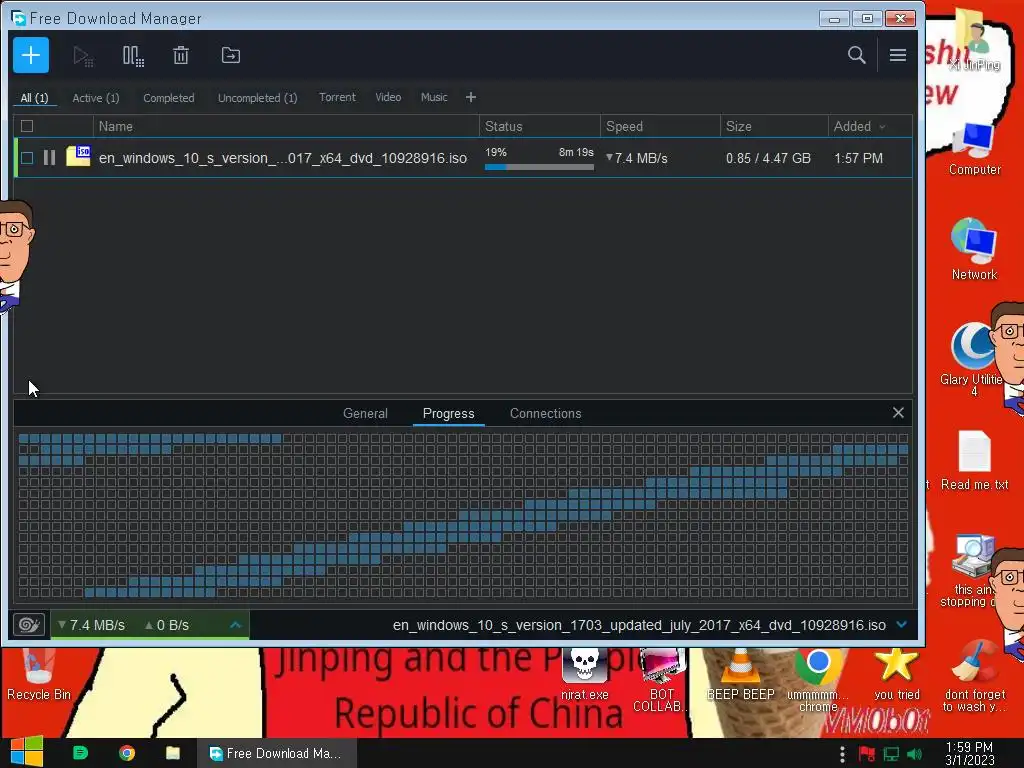
Task: Sort by Size column header
Action: [739, 126]
